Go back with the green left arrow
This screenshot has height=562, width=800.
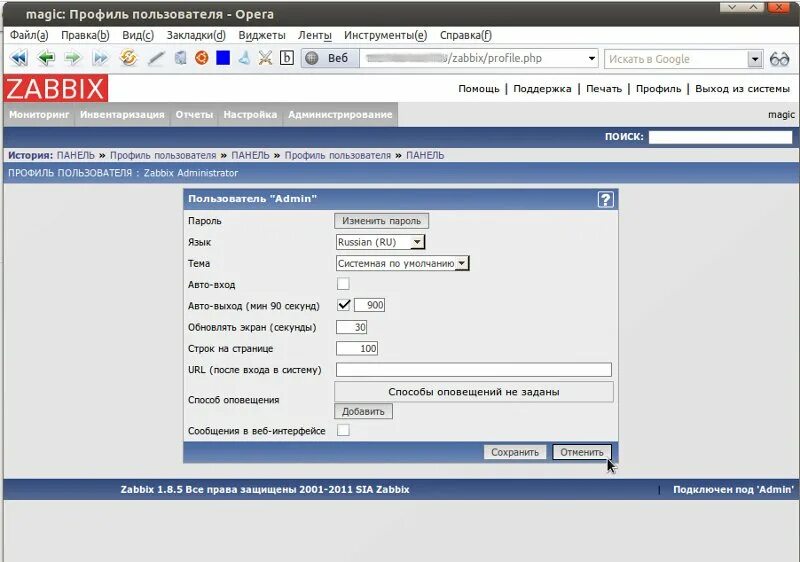[x=46, y=58]
